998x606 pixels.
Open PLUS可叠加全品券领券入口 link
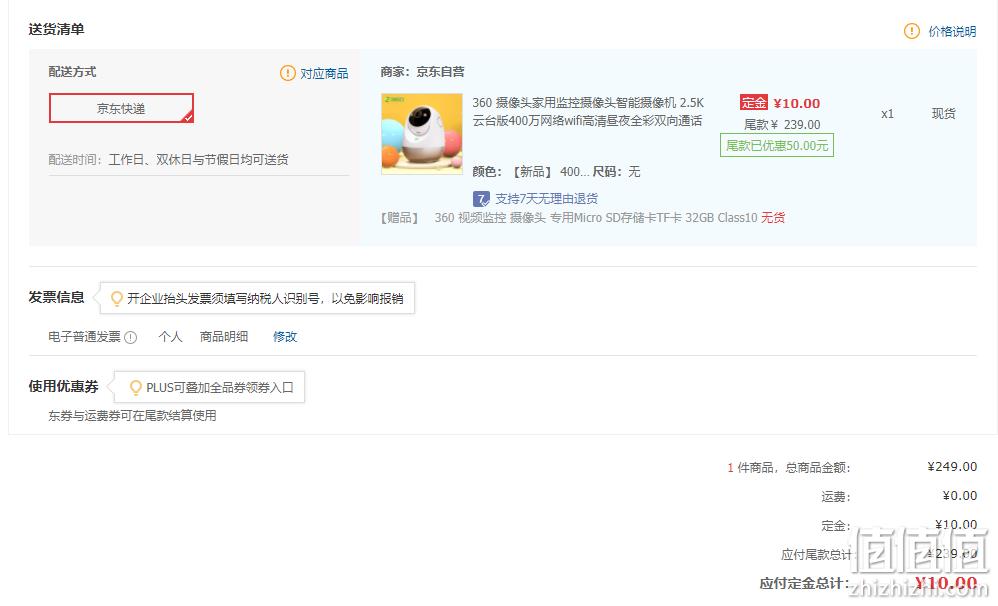click(x=220, y=388)
